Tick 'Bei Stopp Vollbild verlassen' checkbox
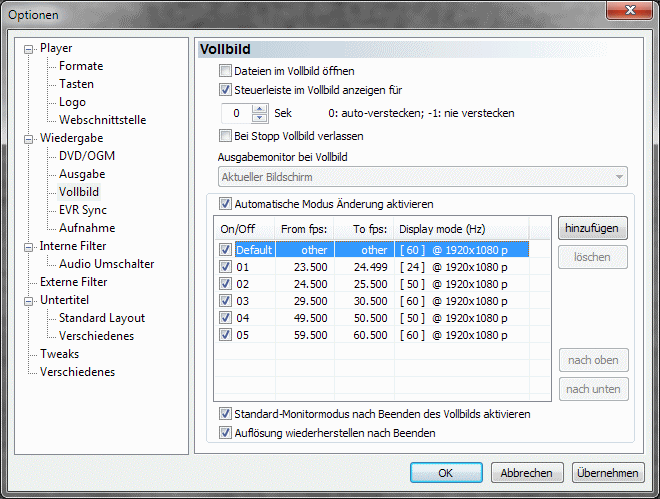The width and height of the screenshot is (660, 499). 225,136
